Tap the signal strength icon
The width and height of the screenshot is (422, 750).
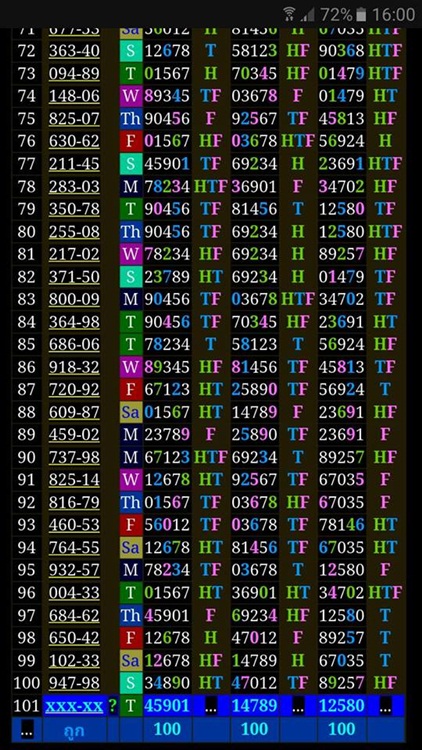pyautogui.click(x=307, y=15)
